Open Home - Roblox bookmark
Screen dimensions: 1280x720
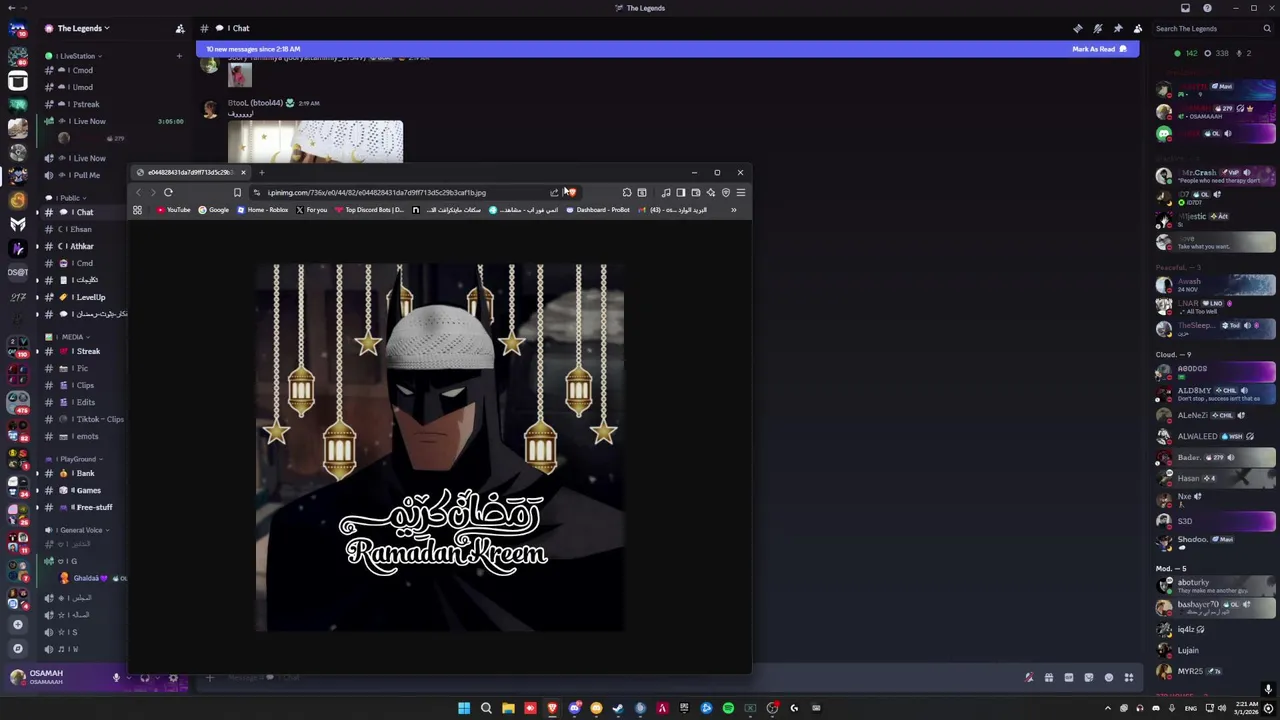tap(262, 210)
